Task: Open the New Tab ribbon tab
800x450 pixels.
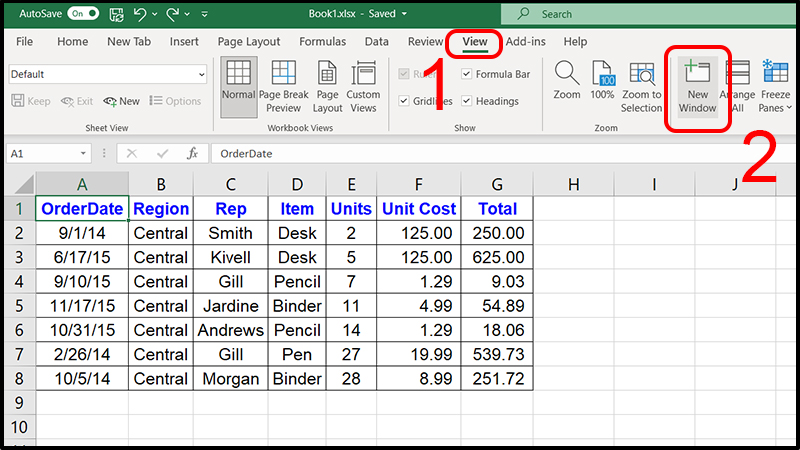Action: 129,41
